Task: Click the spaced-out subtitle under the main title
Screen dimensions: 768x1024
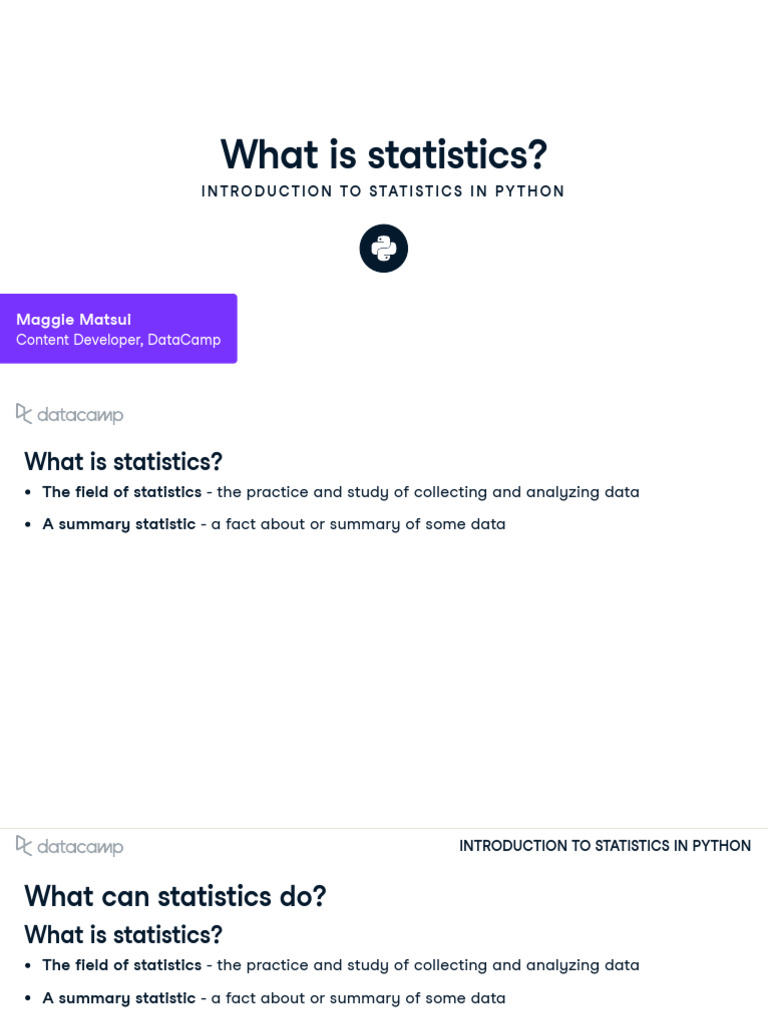Action: tap(383, 191)
